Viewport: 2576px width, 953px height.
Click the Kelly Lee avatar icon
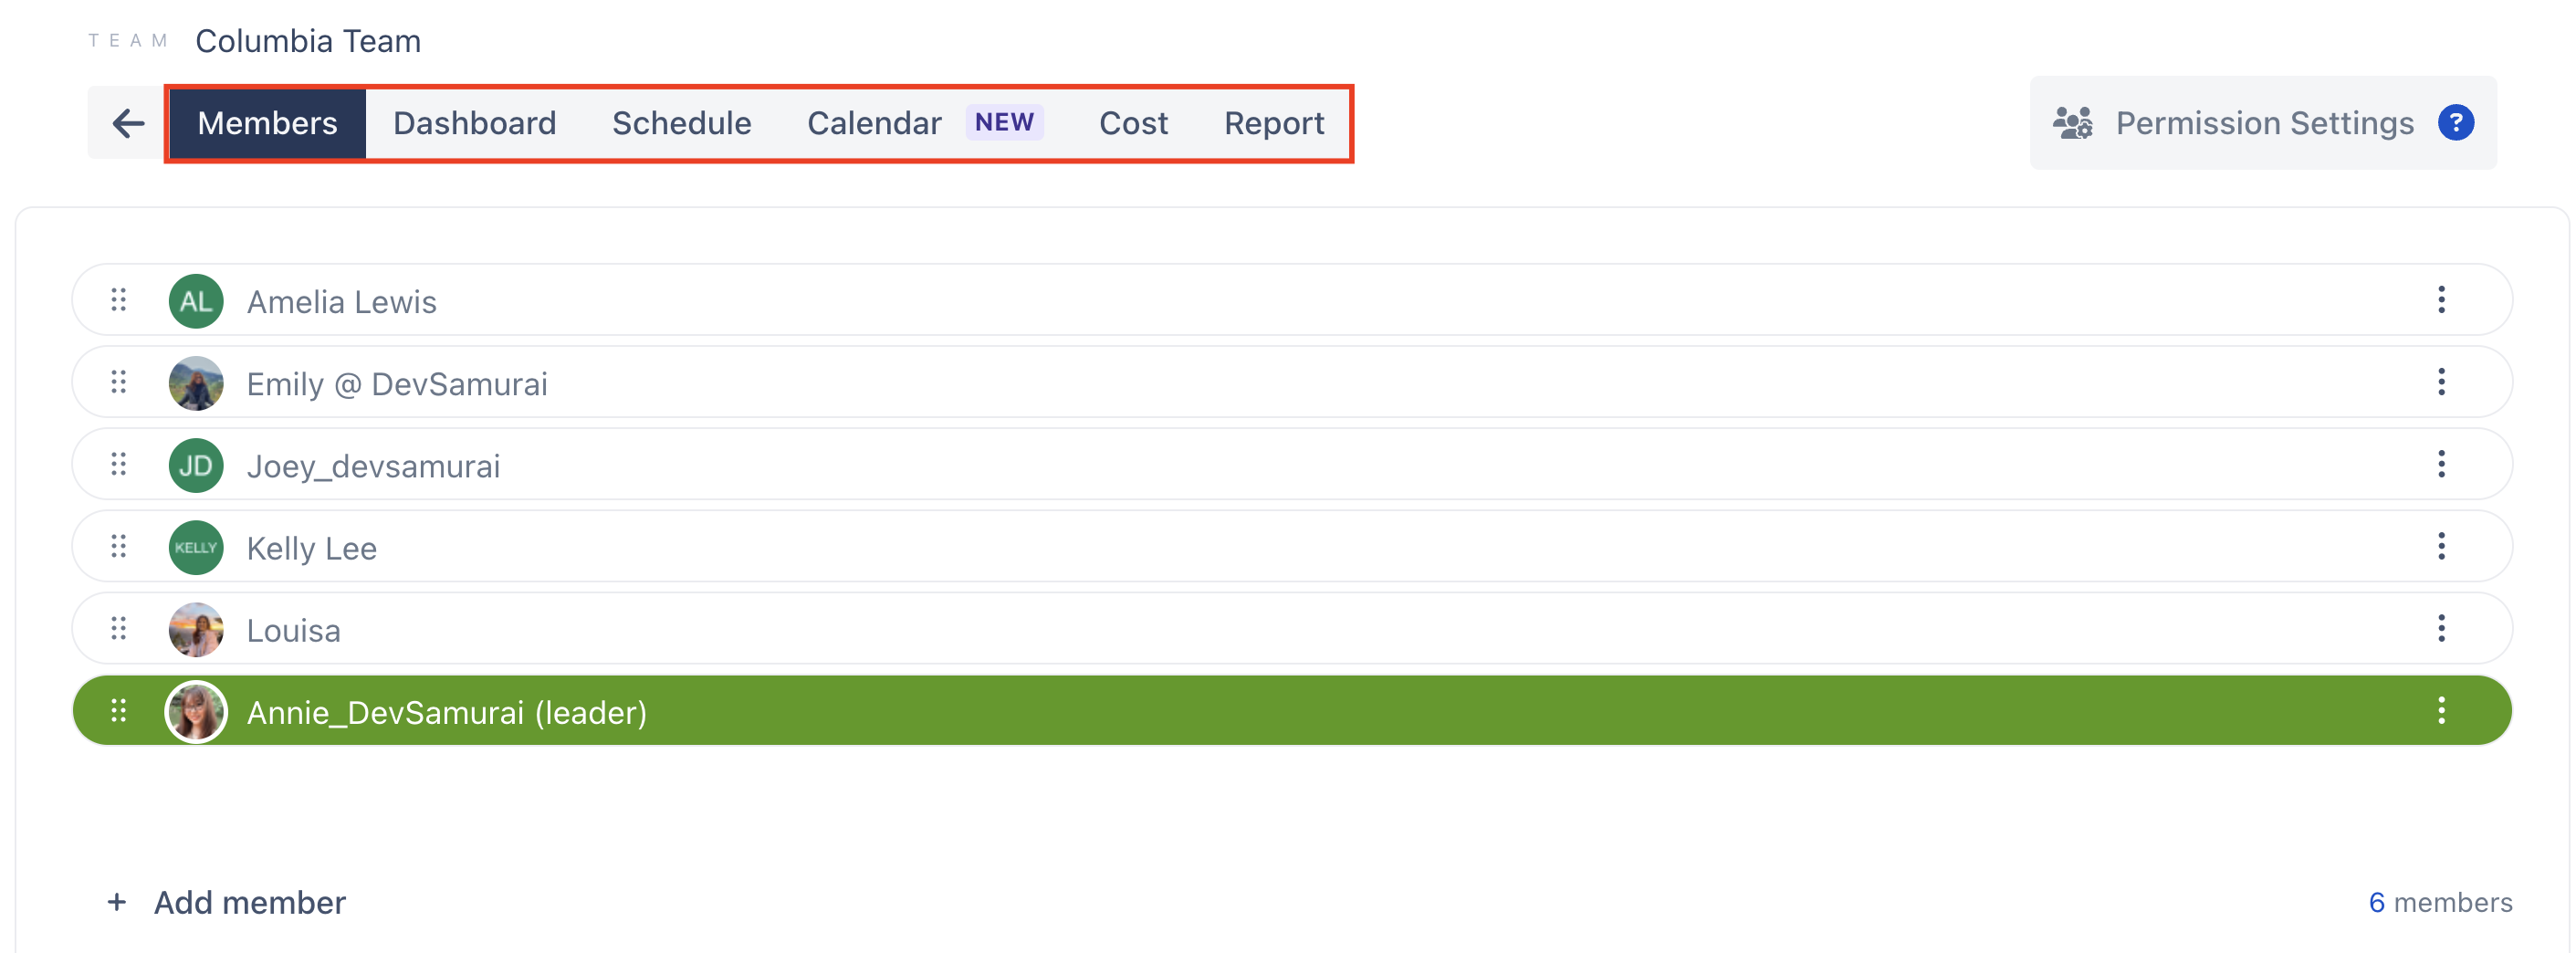196,548
